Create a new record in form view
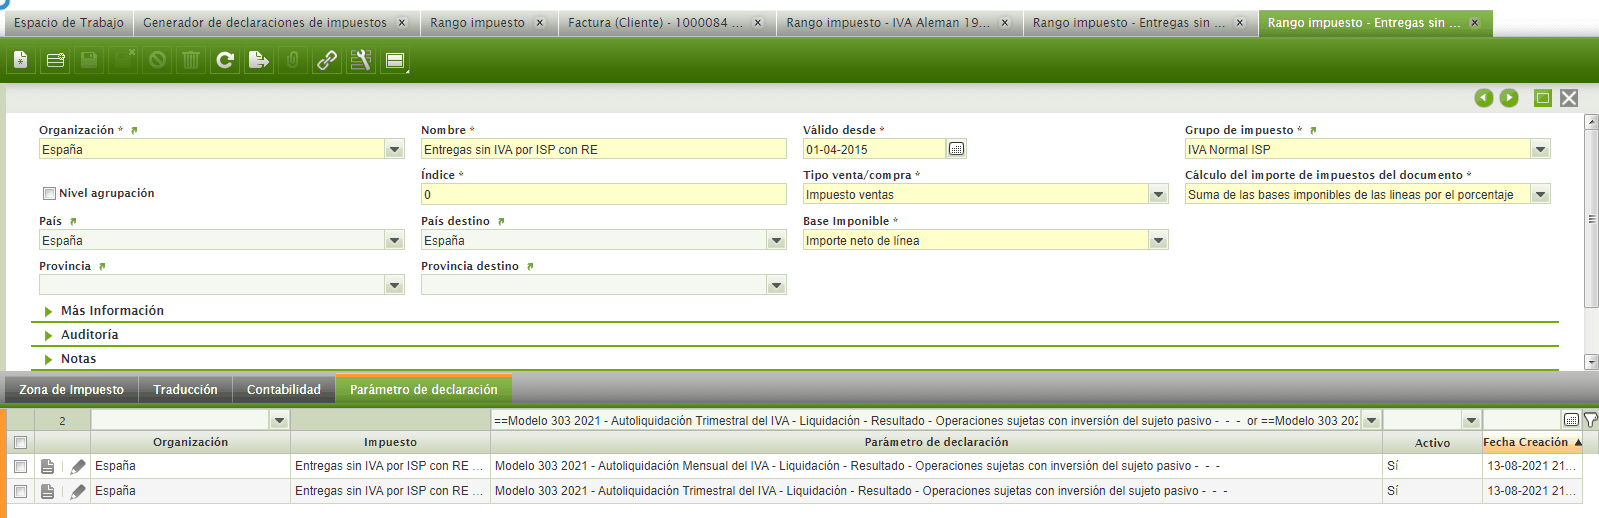Viewport: 1599px width, 518px height. click(20, 61)
